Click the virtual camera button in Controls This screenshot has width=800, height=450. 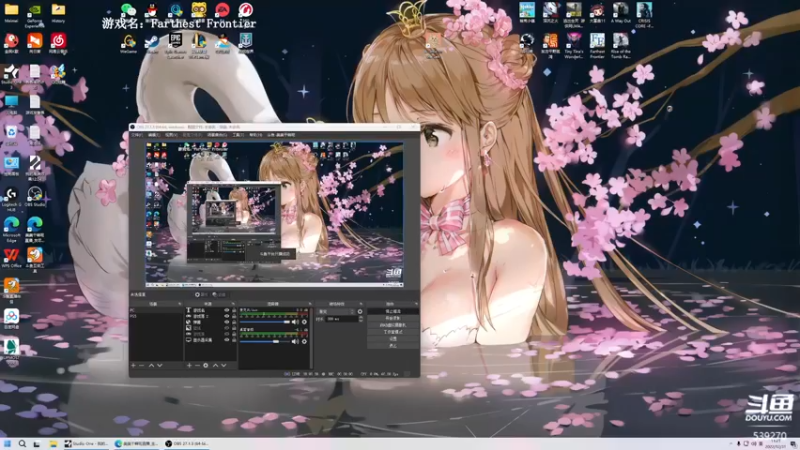(x=393, y=325)
